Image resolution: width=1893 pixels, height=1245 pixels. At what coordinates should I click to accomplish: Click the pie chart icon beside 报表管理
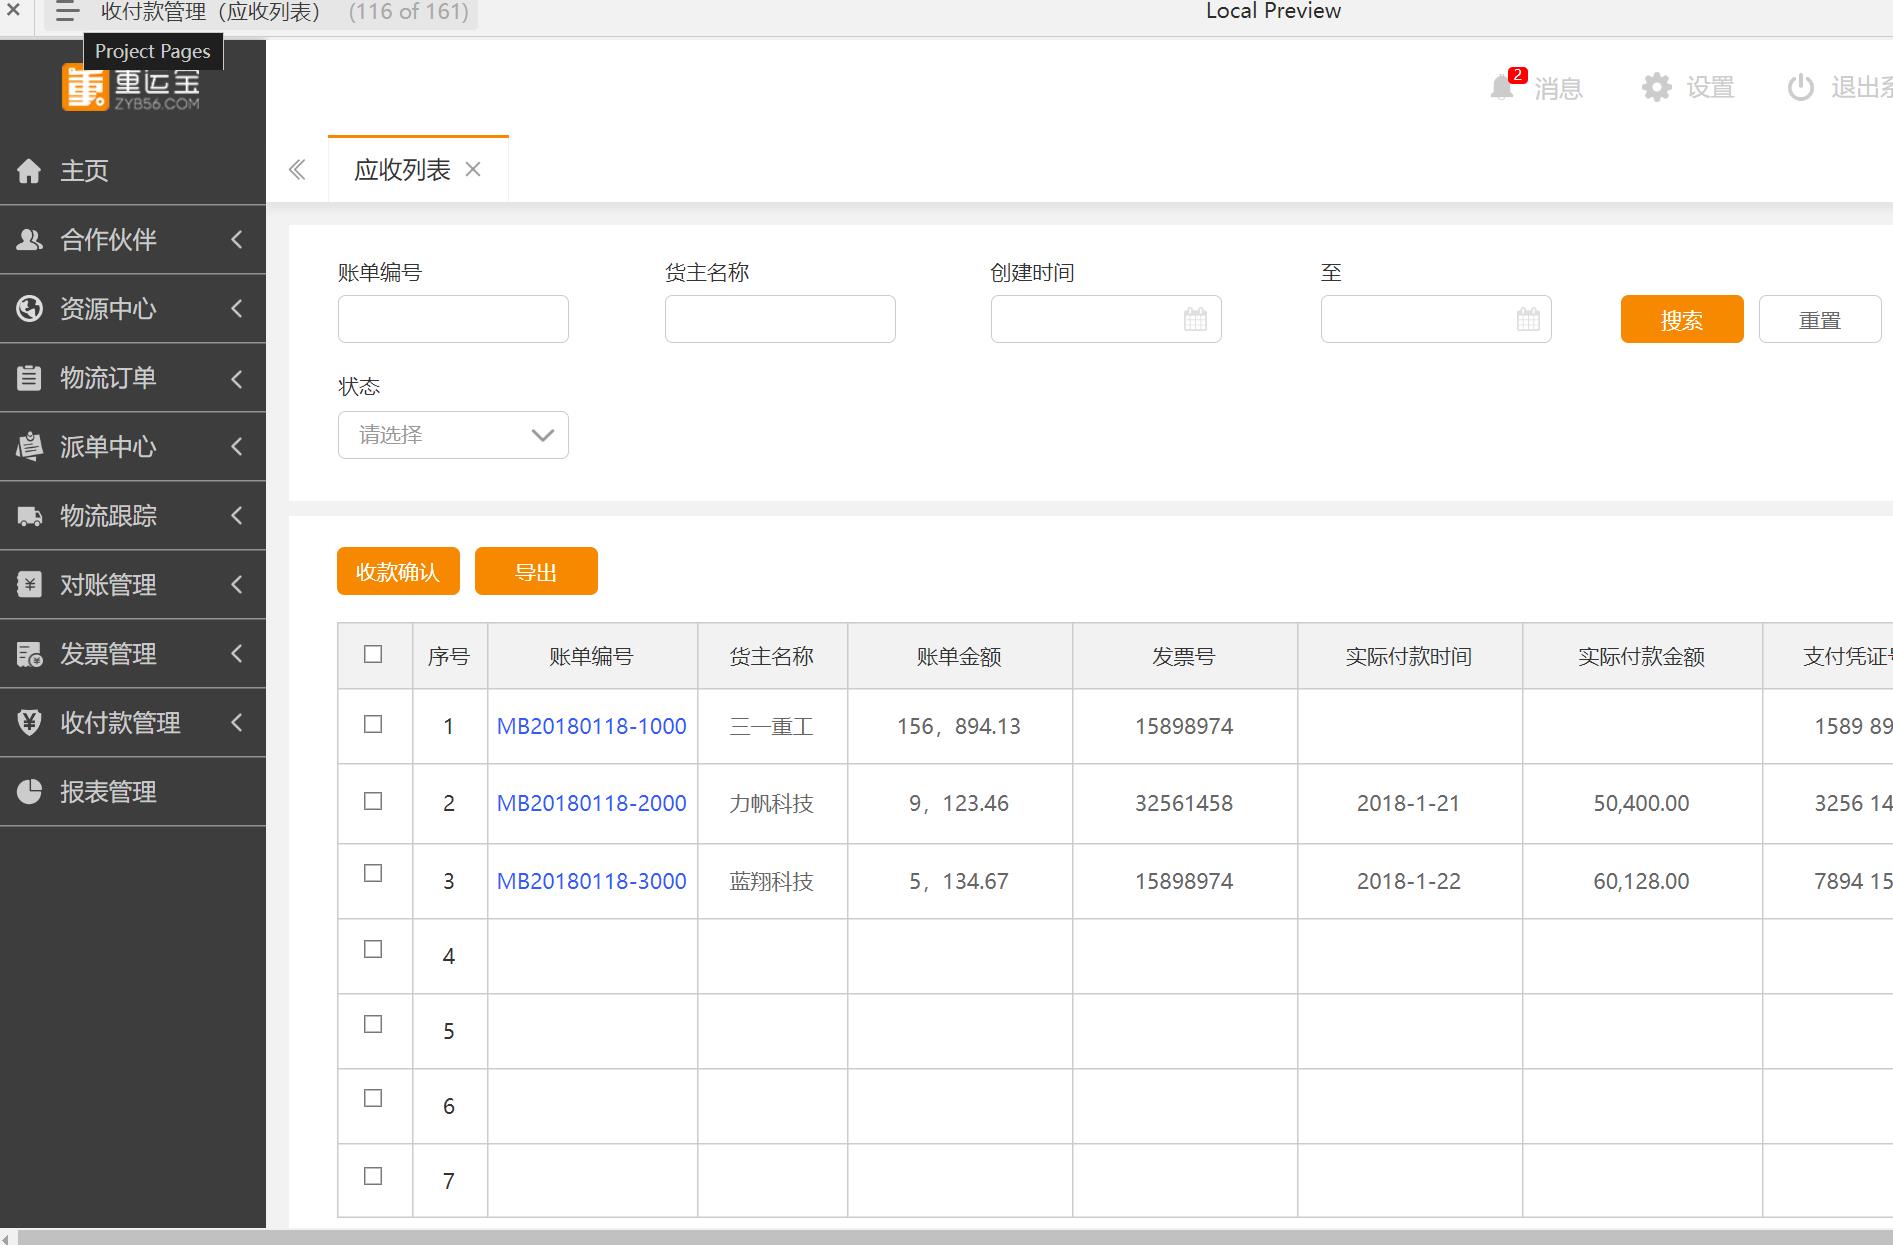(29, 792)
